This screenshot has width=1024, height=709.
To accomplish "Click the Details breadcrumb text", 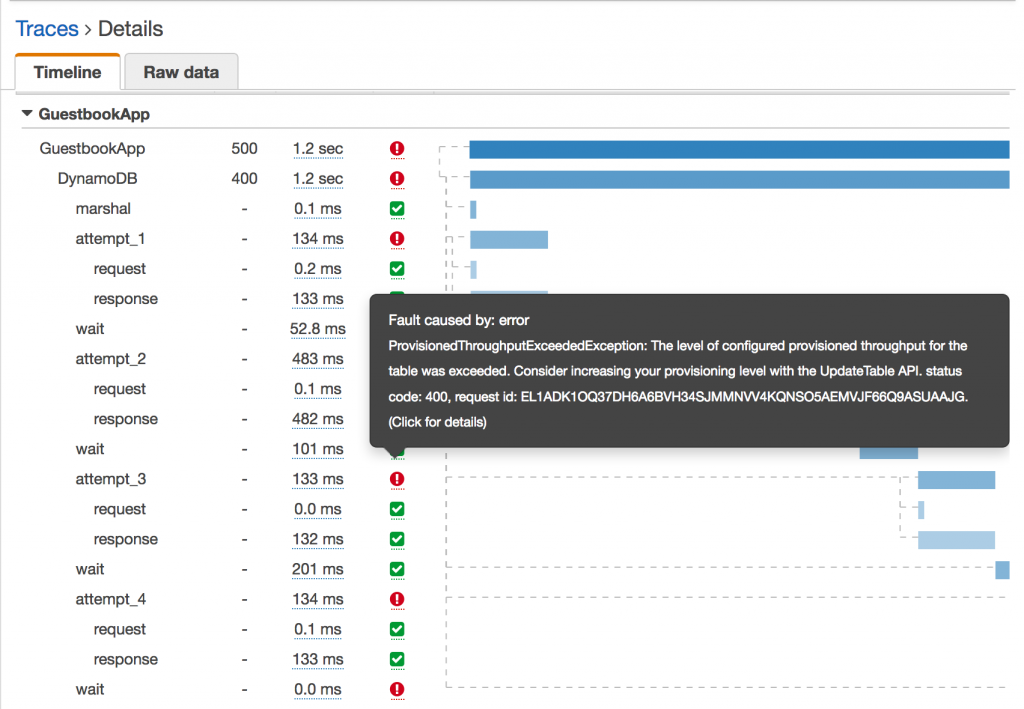I will point(131,29).
